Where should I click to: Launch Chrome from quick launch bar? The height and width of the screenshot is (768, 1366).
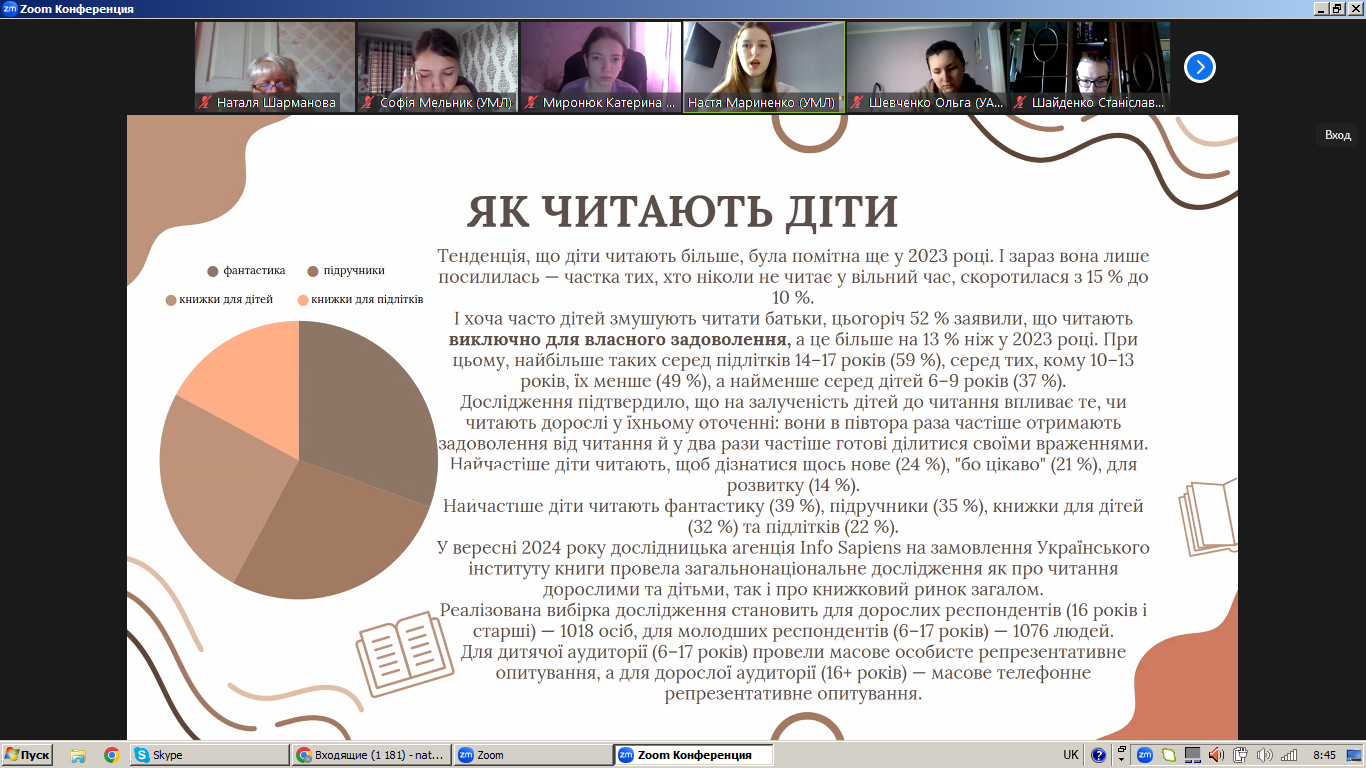pos(111,755)
